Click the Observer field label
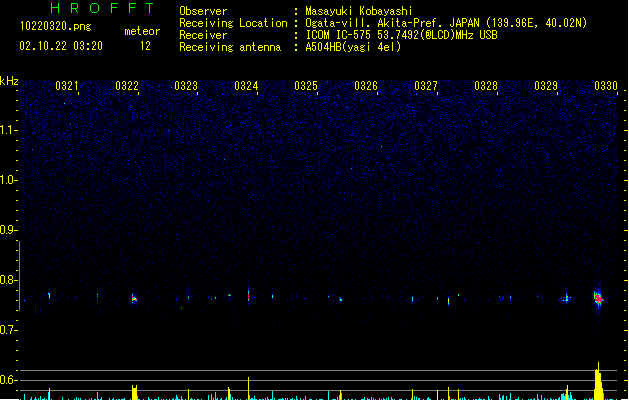 203,11
